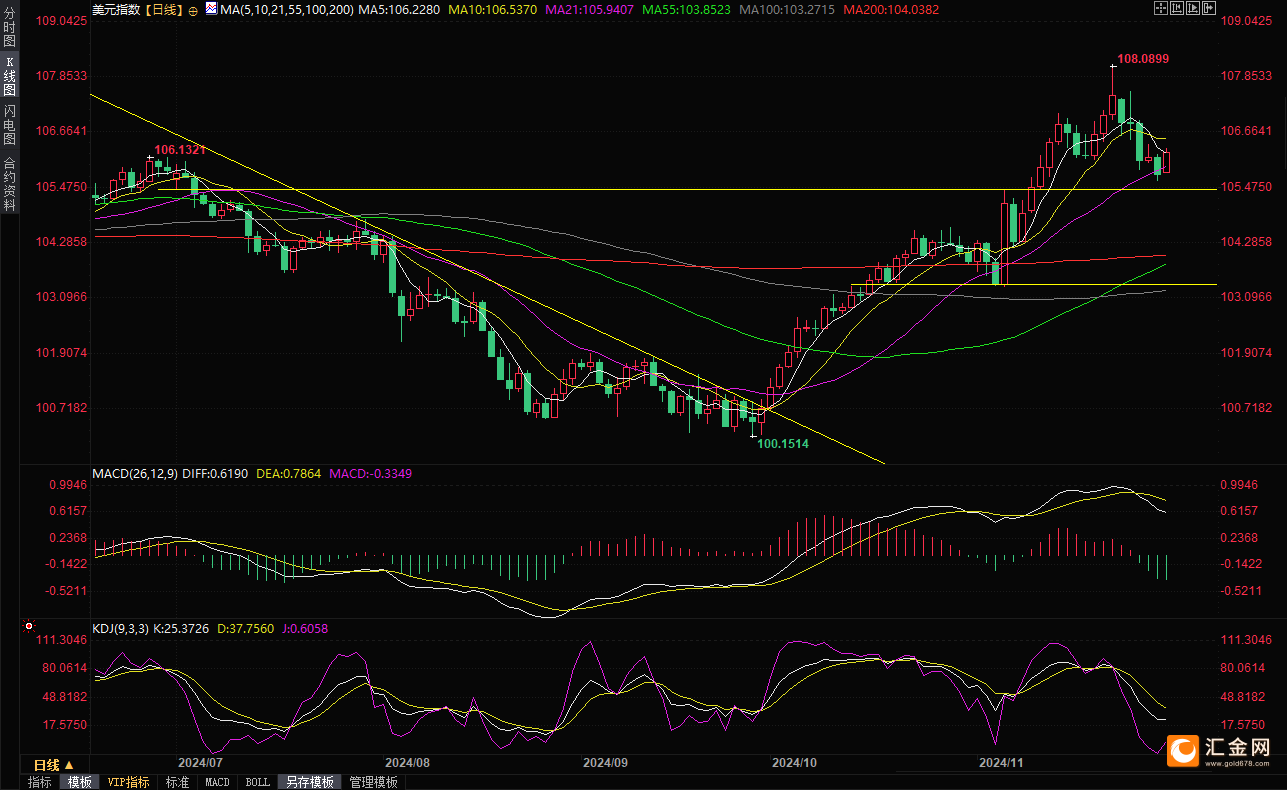1287x790 pixels.
Task: Choose the 标准 template
Action: (178, 782)
